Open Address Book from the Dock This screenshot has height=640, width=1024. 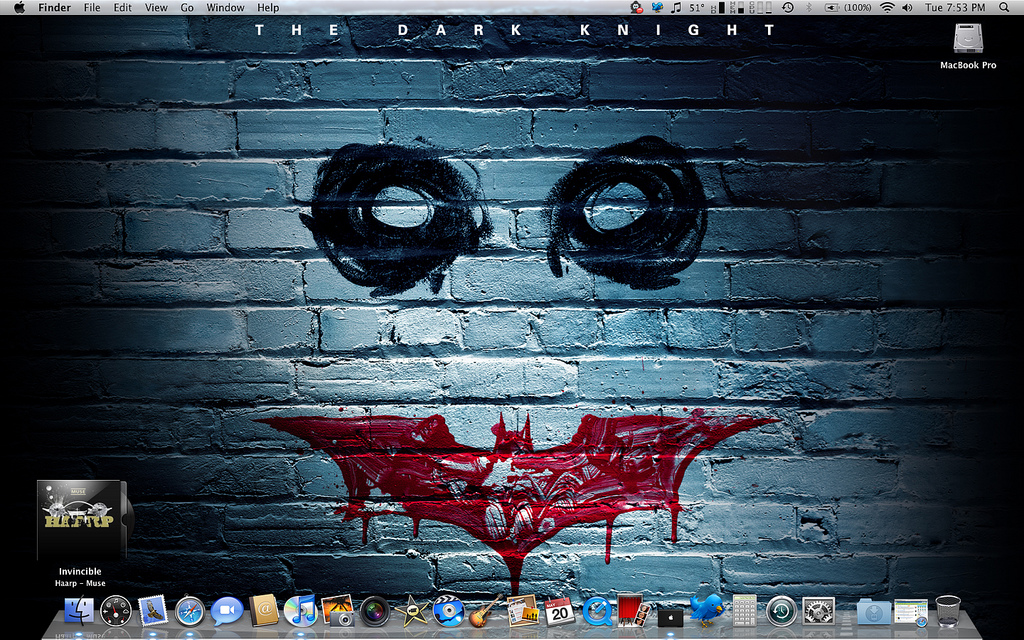coord(264,611)
